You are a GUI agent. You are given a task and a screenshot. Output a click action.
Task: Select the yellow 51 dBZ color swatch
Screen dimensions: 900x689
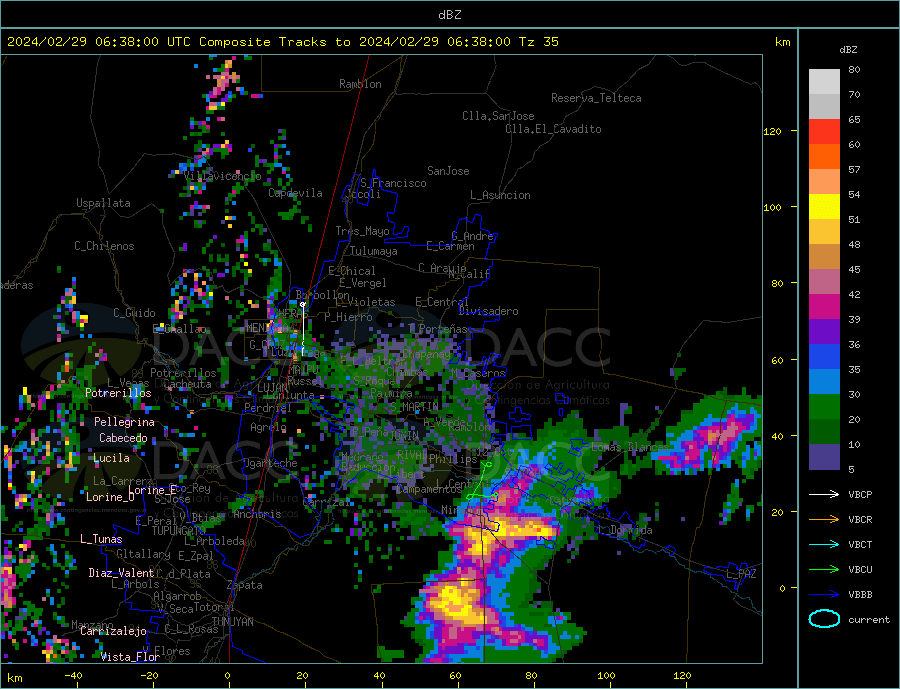tap(824, 207)
